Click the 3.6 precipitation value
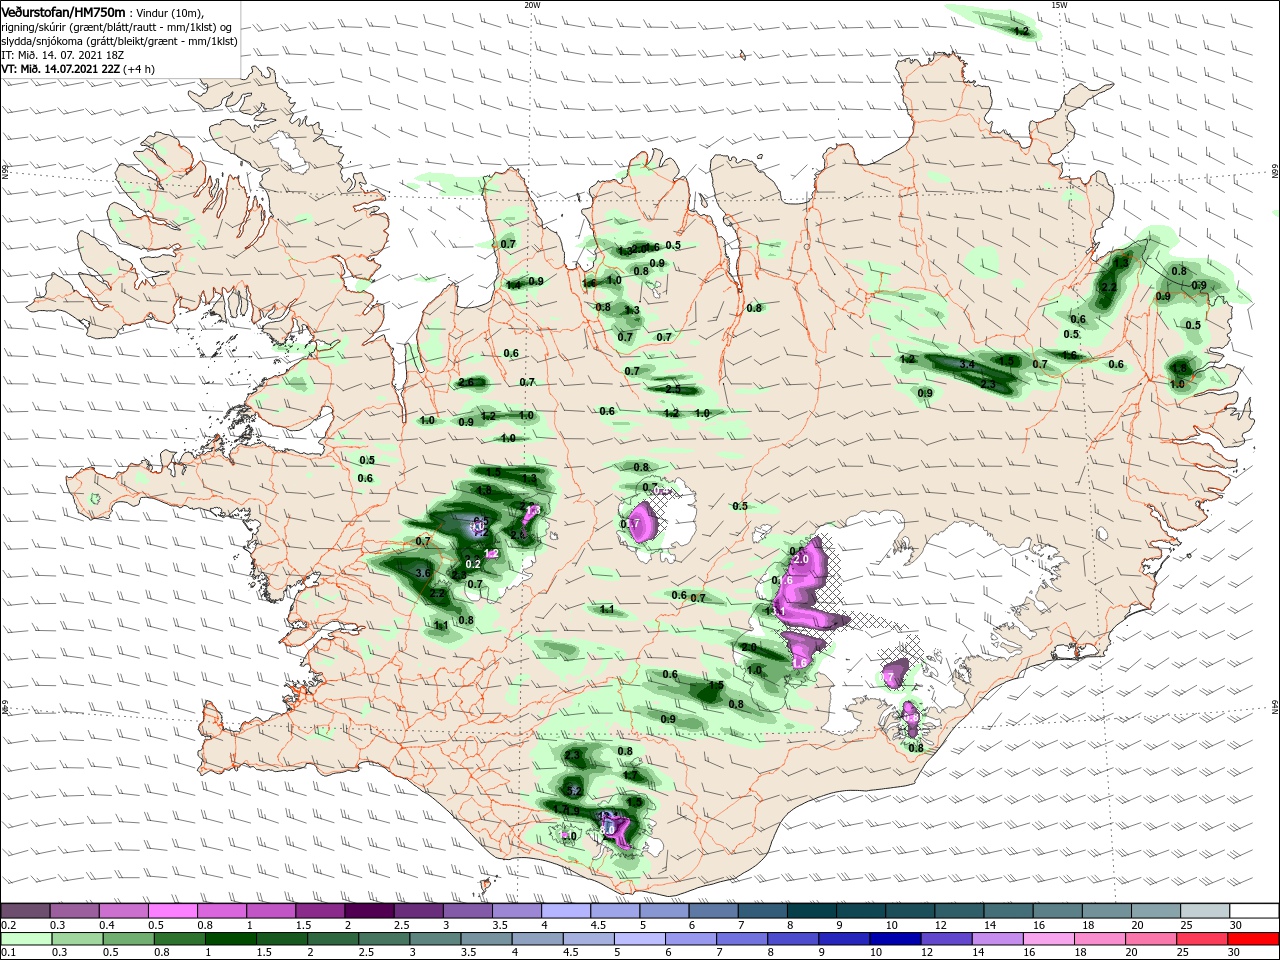The width and height of the screenshot is (1280, 960). (422, 573)
